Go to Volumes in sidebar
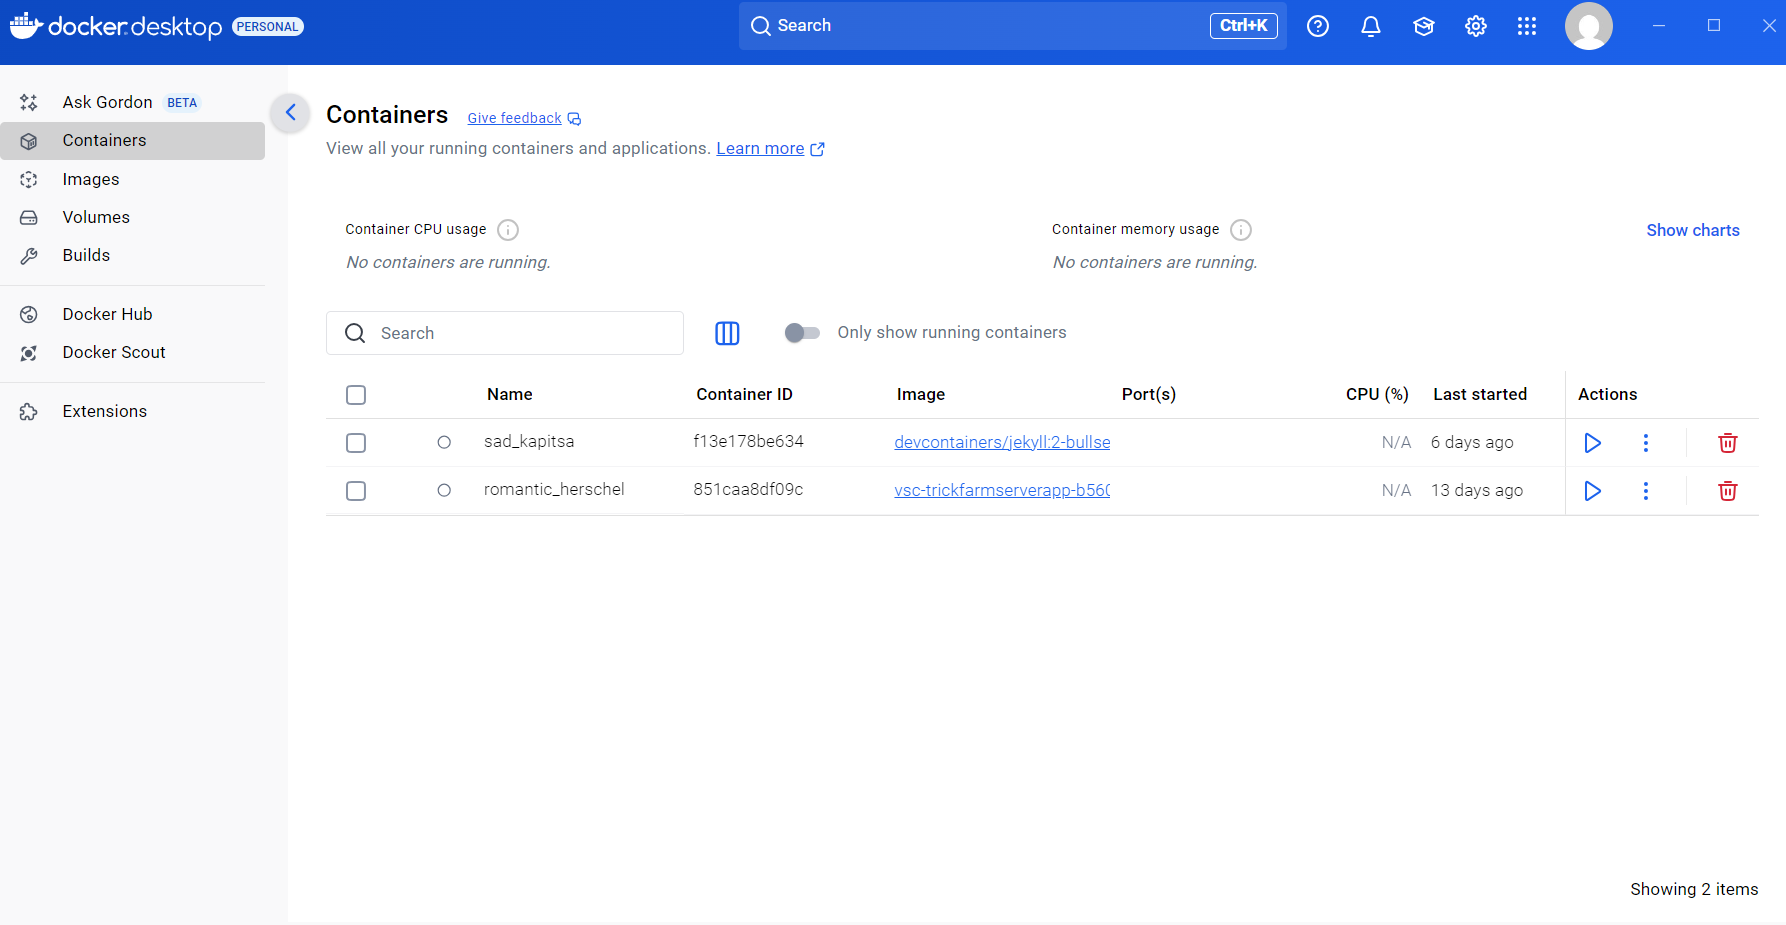The height and width of the screenshot is (925, 1786). click(x=132, y=218)
